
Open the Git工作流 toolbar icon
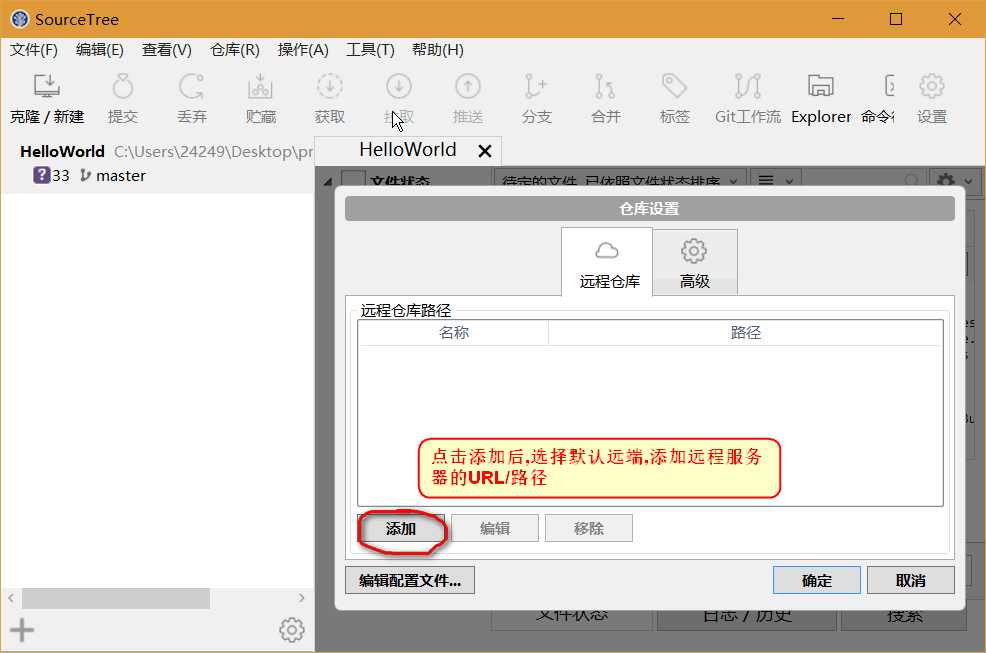pos(748,99)
